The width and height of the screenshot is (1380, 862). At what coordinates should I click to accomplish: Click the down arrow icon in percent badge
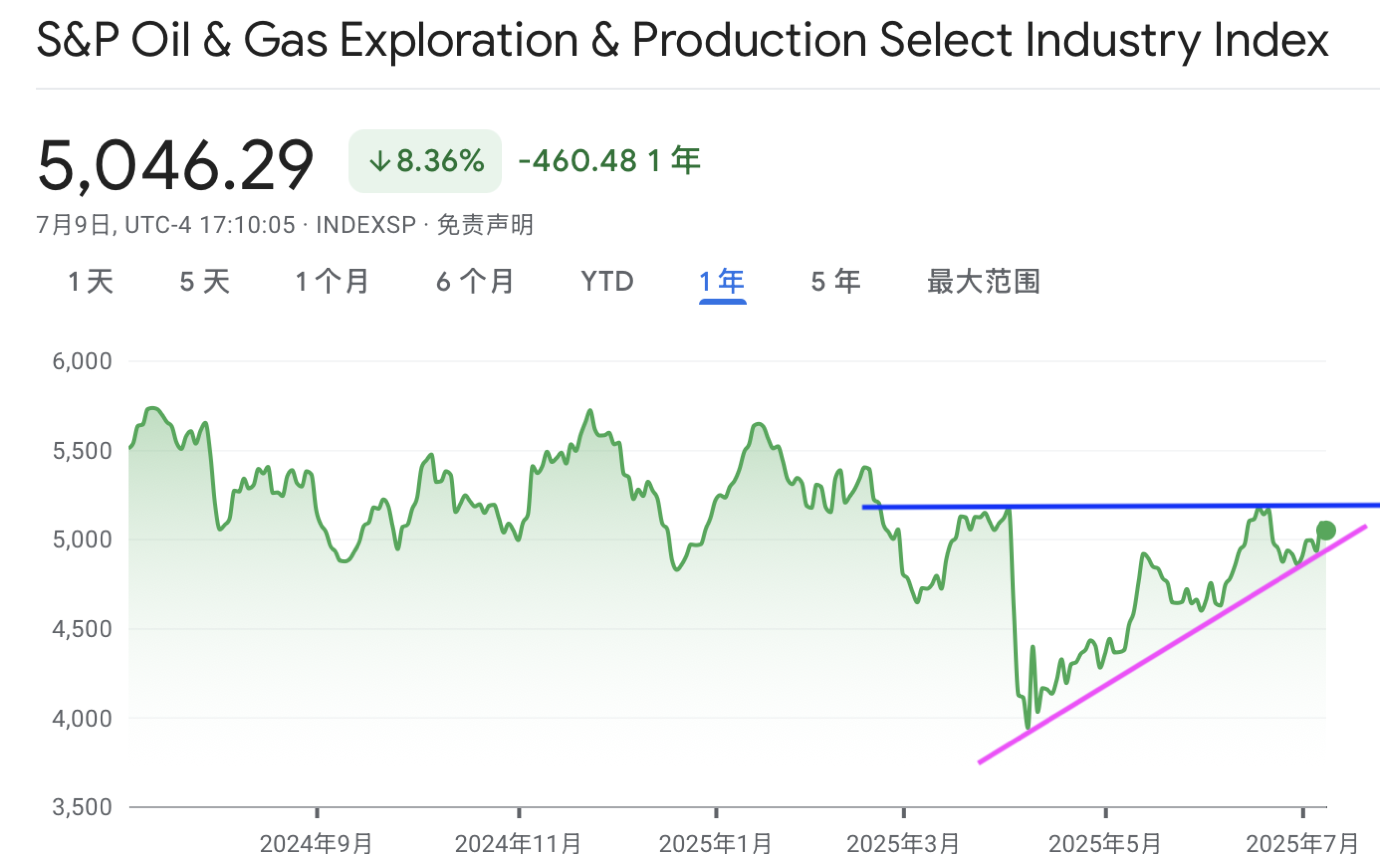coord(379,161)
